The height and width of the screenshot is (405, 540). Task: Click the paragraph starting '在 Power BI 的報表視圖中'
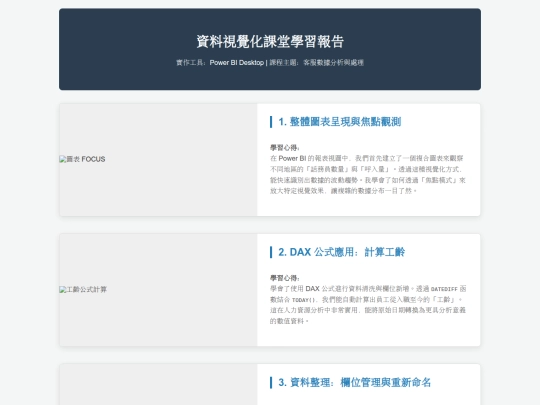(368, 175)
